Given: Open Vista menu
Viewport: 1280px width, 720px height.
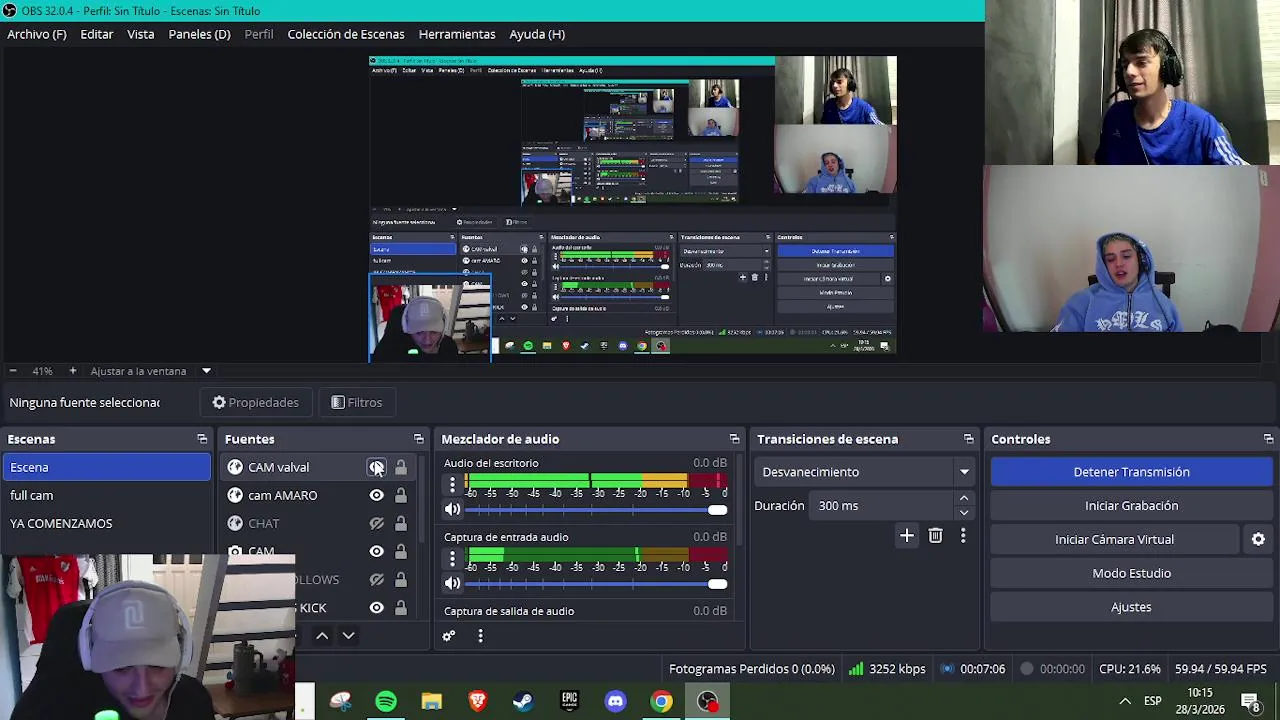Looking at the screenshot, I should pyautogui.click(x=141, y=34).
